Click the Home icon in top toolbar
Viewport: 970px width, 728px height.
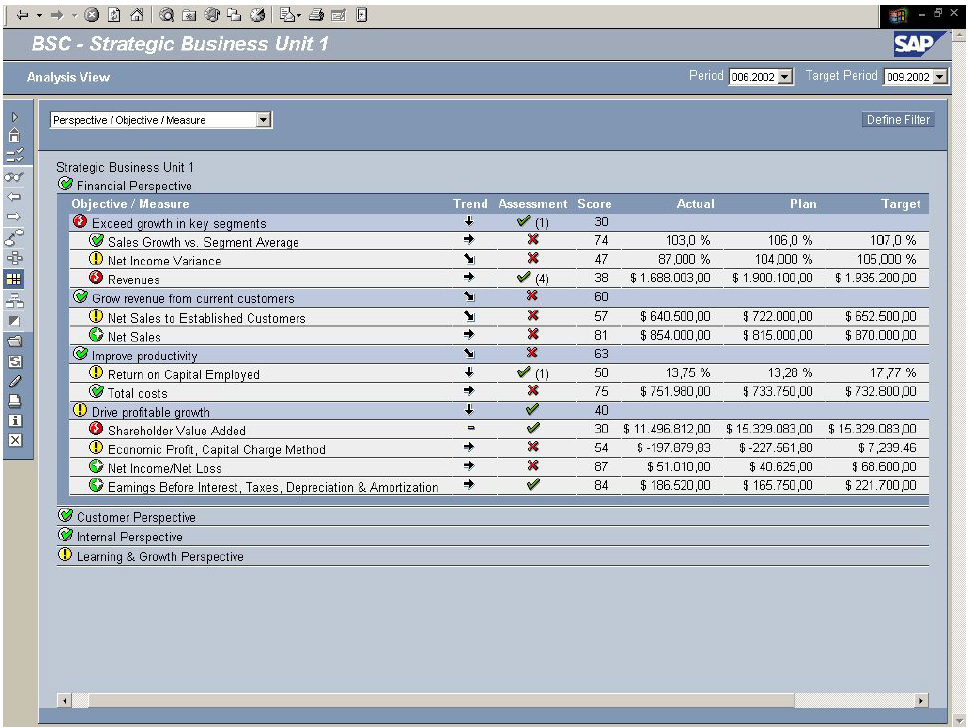(137, 15)
